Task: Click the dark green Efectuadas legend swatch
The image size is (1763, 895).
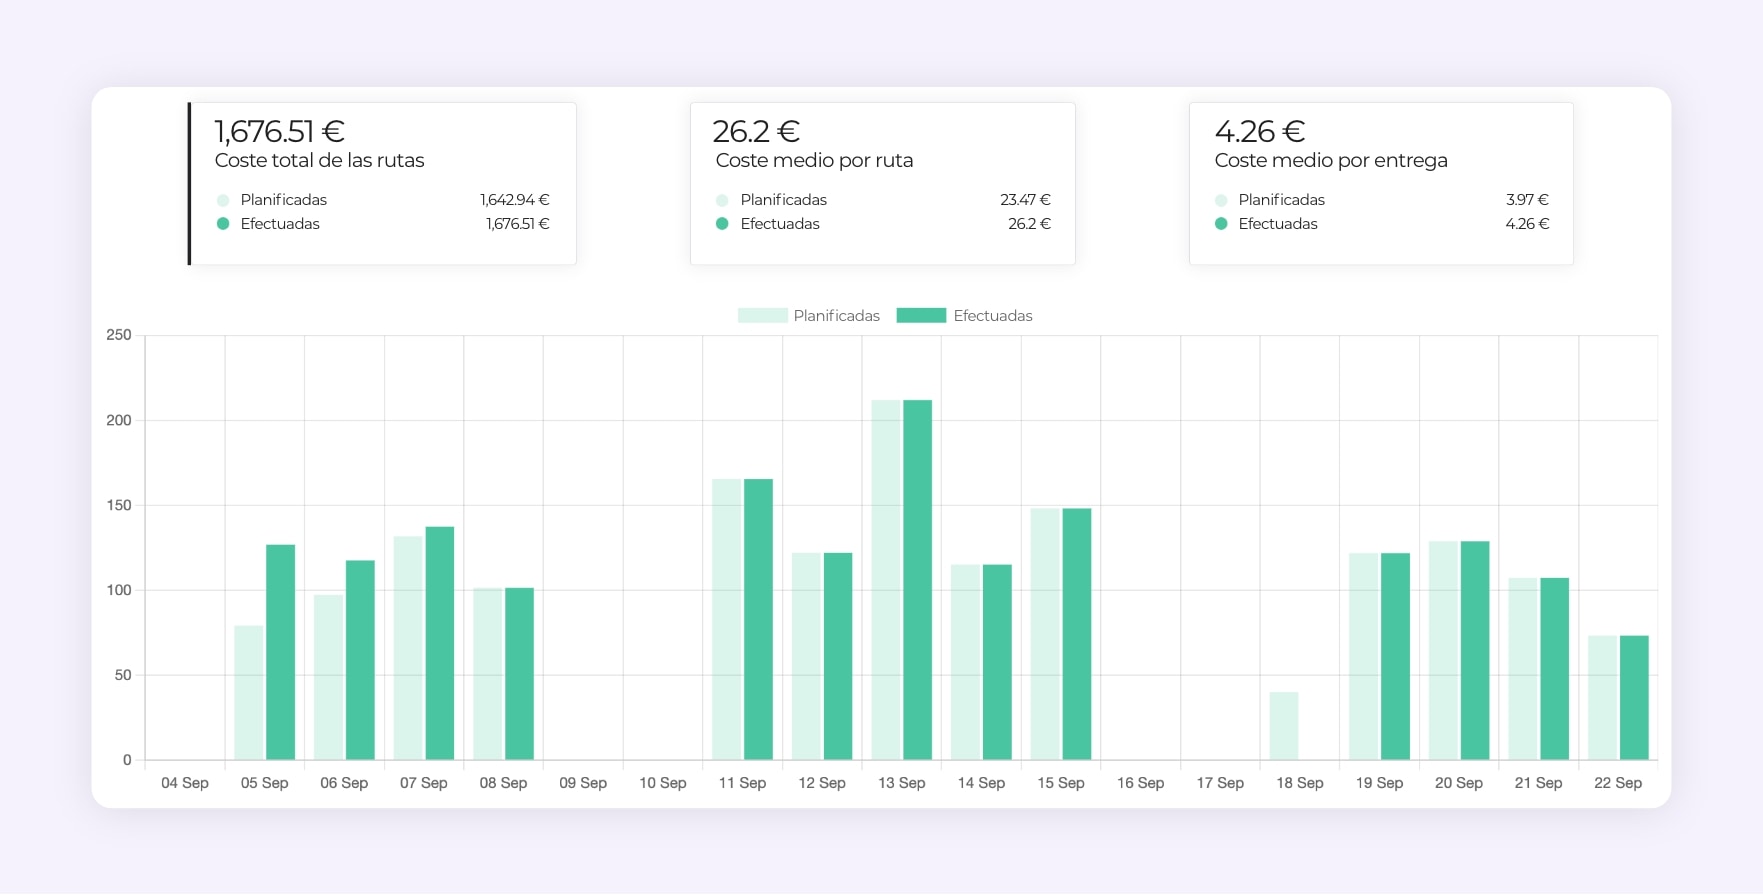Action: click(x=921, y=316)
